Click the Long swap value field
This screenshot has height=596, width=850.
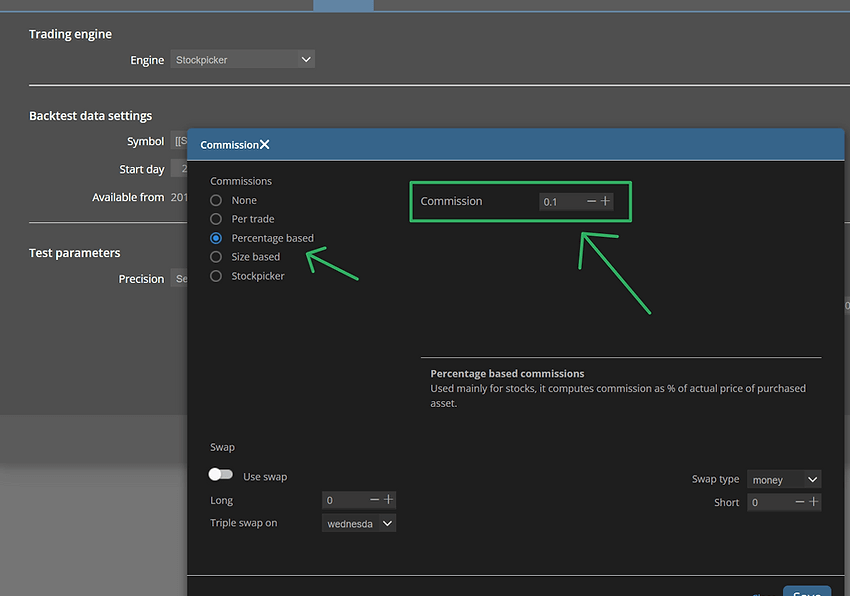click(345, 500)
